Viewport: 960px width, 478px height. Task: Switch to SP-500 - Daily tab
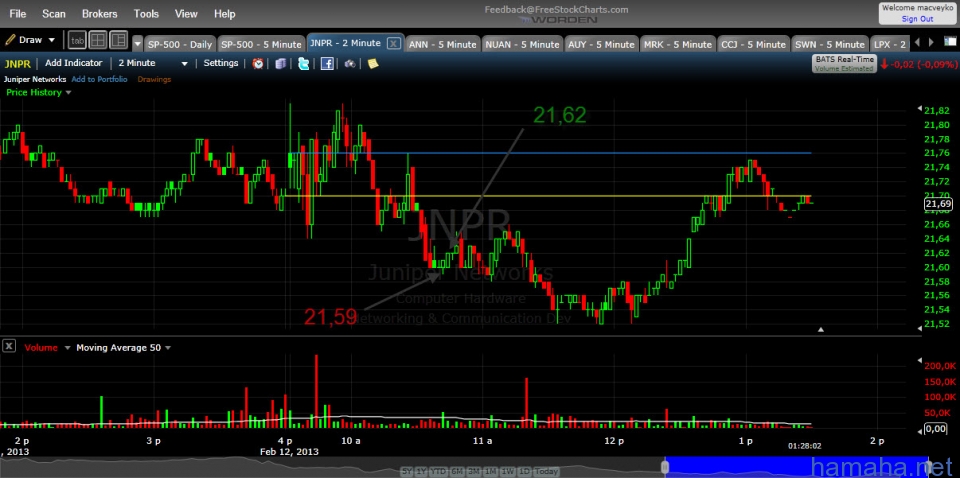click(180, 44)
